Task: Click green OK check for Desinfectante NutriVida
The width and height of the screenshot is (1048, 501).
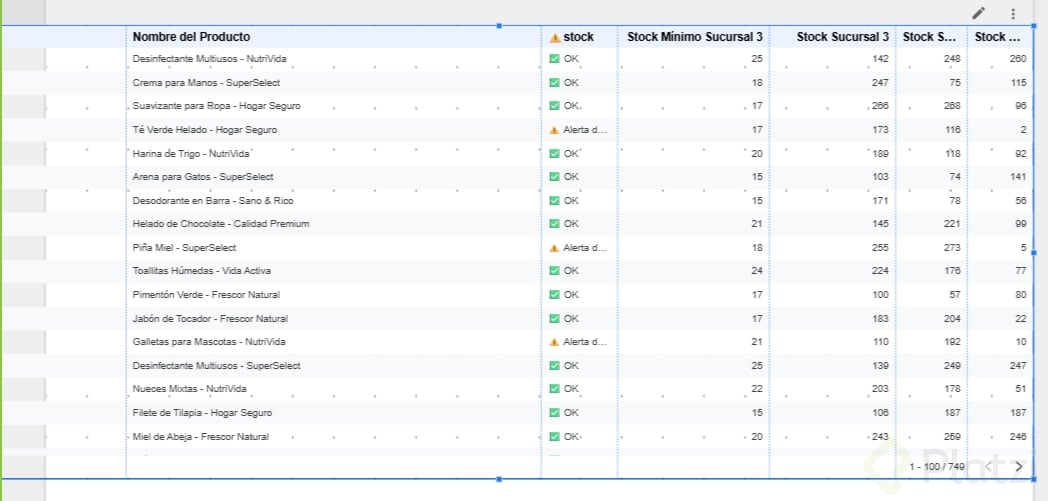Action: point(554,59)
